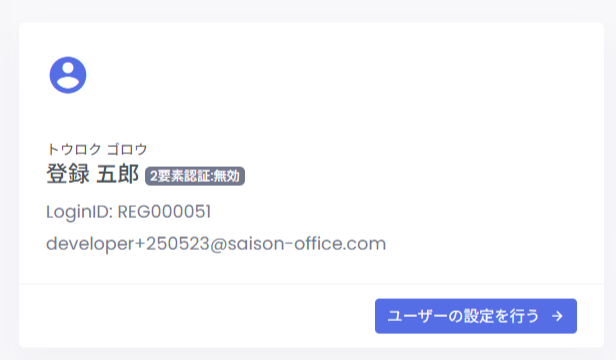The height and width of the screenshot is (360, 616).
Task: Click the 2要素認証:無効 status badge
Action: [x=195, y=176]
